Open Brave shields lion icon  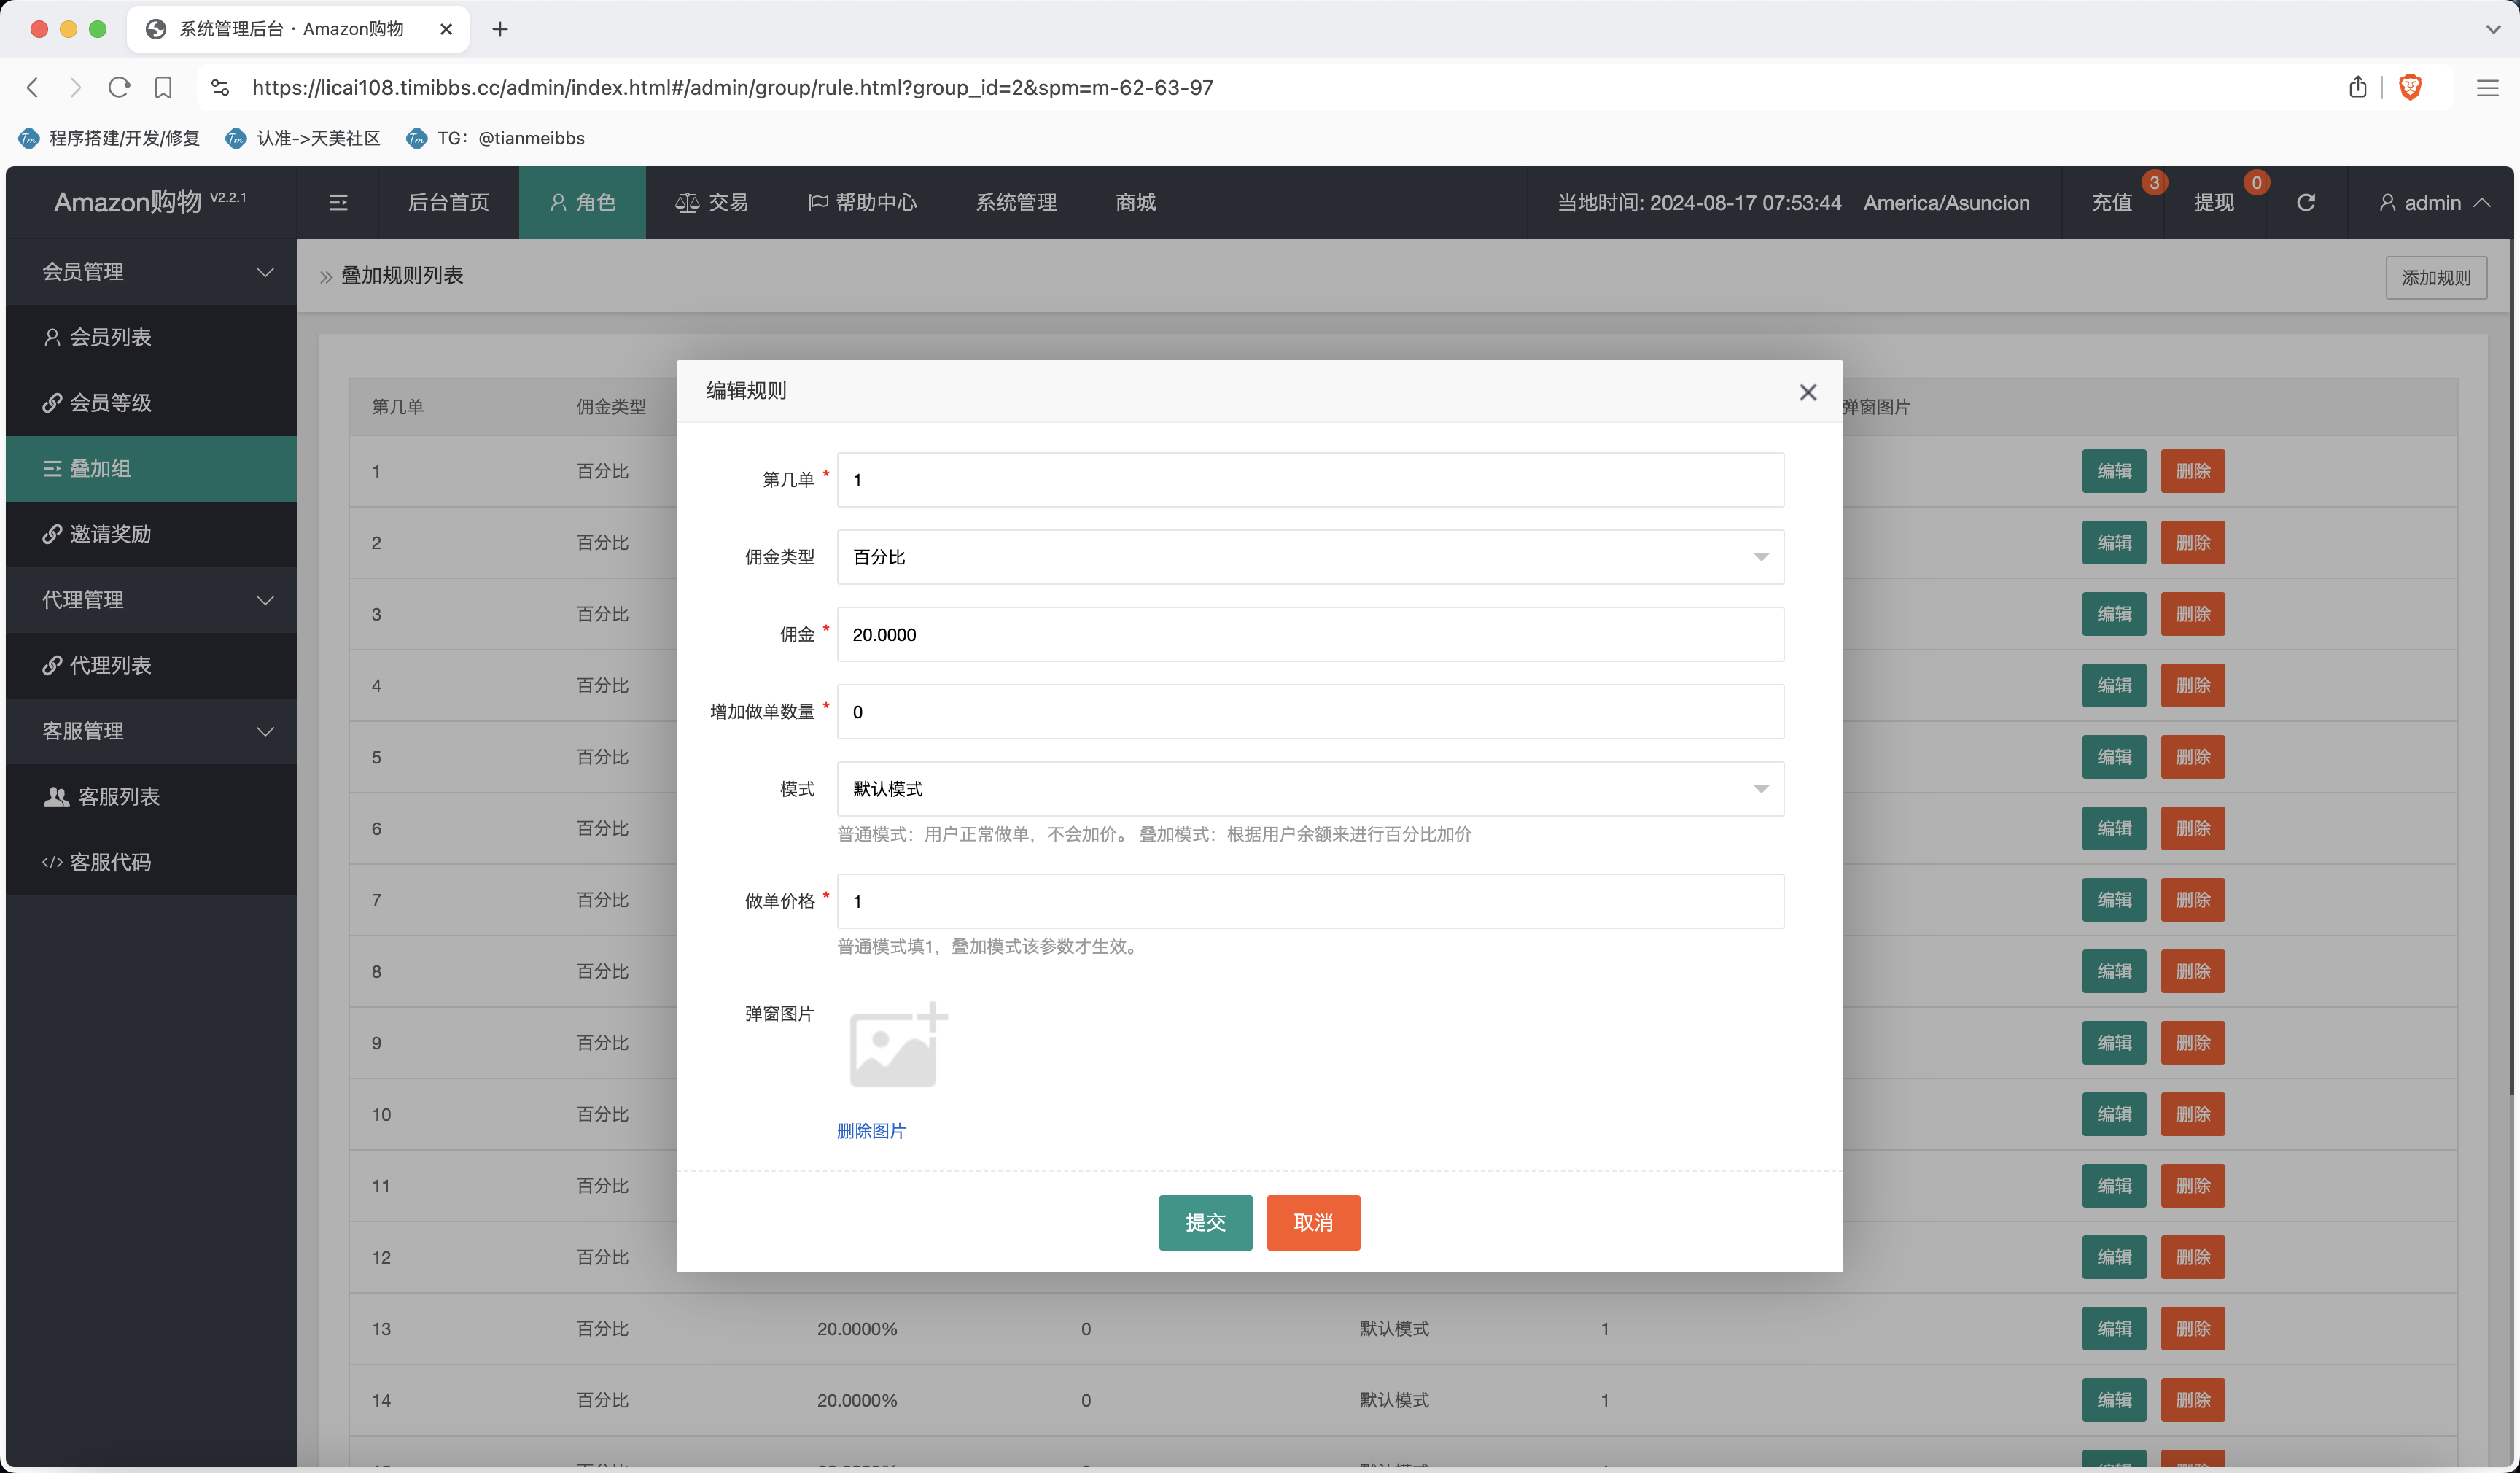click(2410, 87)
